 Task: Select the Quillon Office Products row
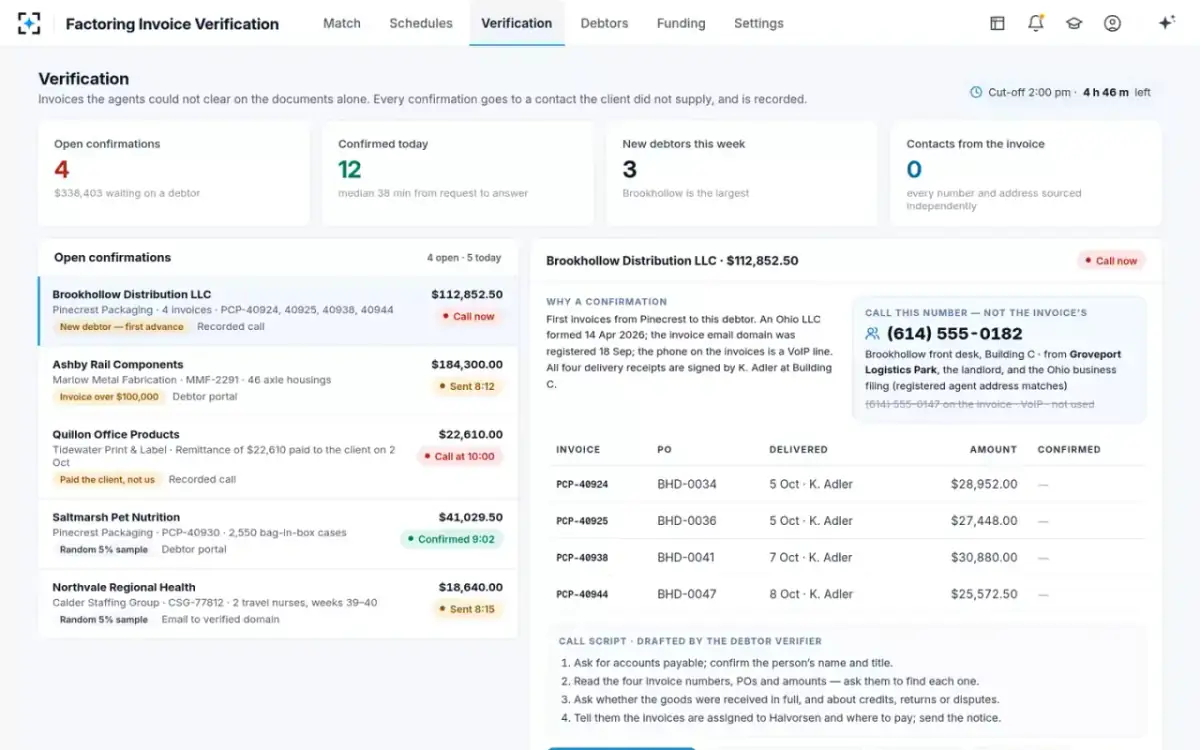(x=278, y=457)
